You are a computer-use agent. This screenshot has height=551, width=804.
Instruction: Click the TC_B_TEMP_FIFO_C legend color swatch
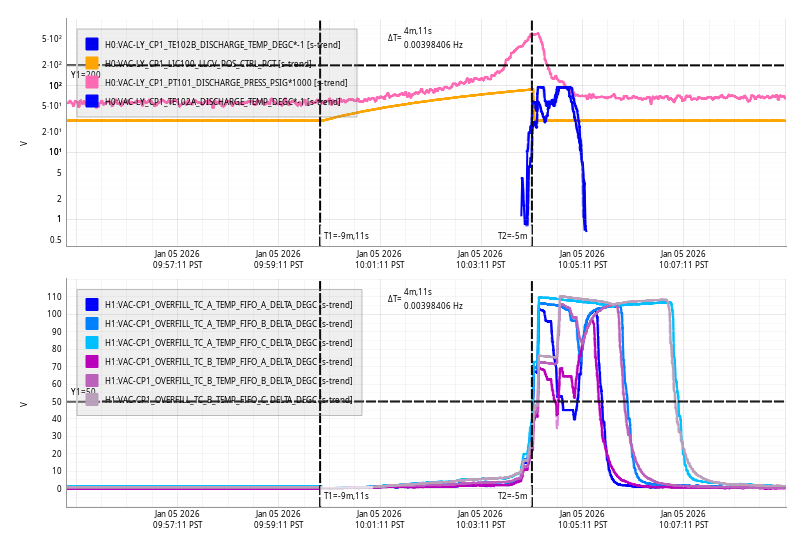[x=92, y=399]
